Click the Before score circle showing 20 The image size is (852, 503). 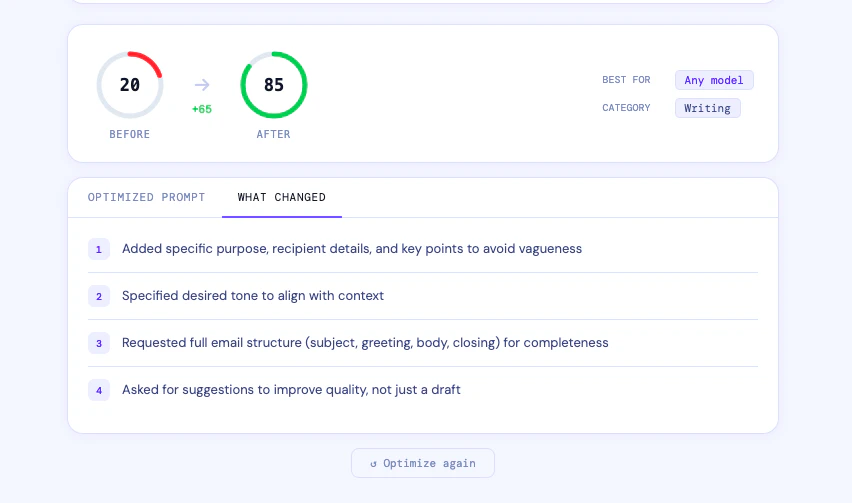point(130,85)
